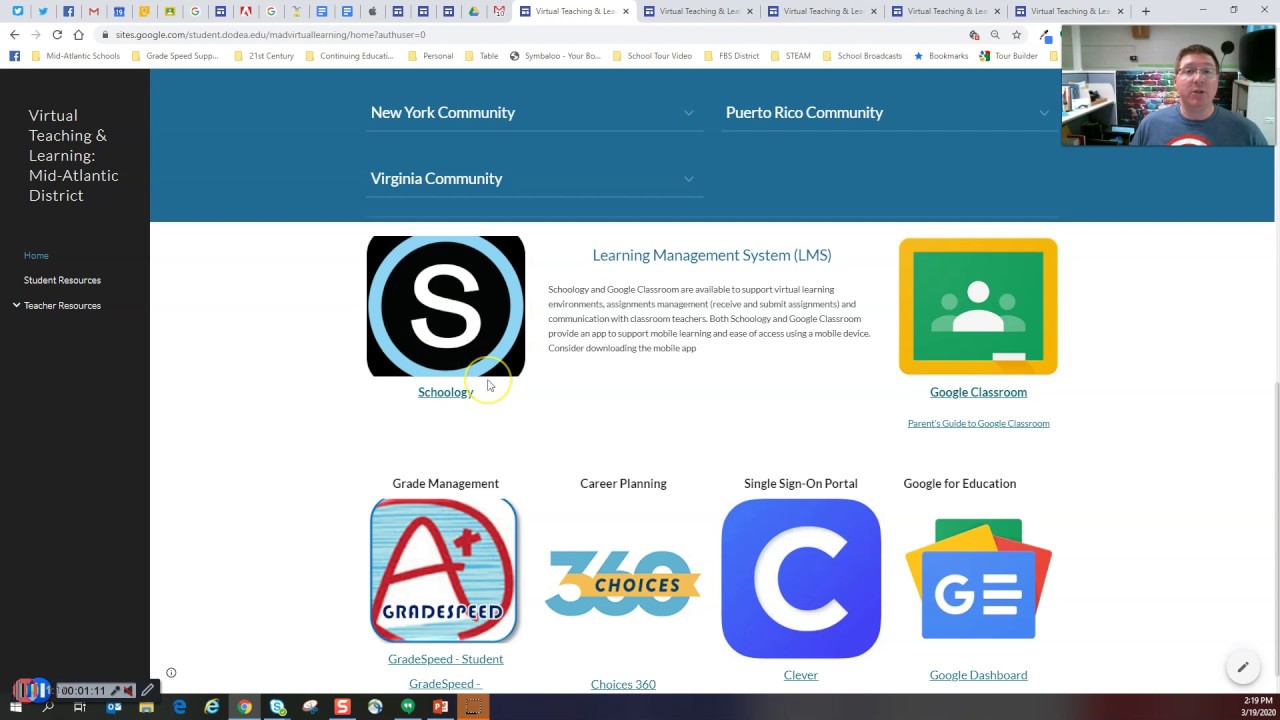Open the Clever link
Viewport: 1280px width, 720px height.
pyautogui.click(x=801, y=675)
